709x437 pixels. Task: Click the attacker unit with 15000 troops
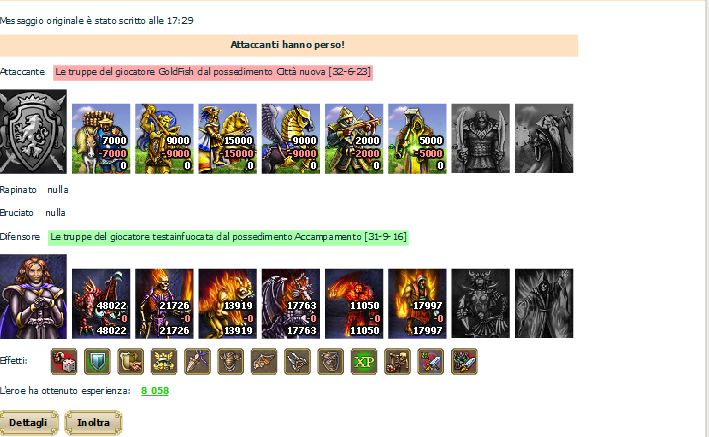click(227, 138)
